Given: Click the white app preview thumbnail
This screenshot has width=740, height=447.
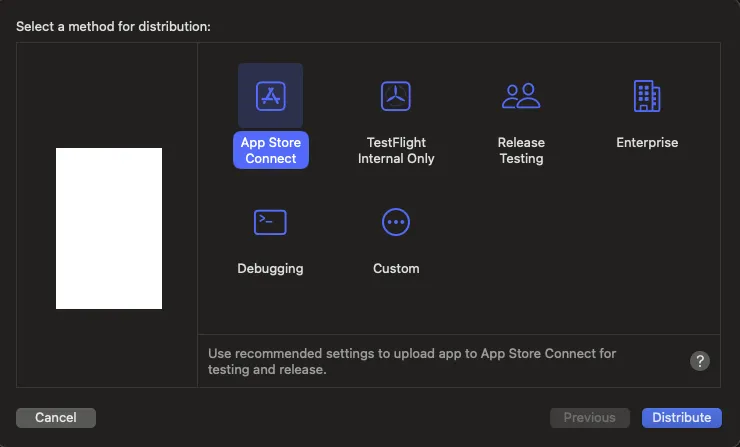Looking at the screenshot, I should (x=109, y=228).
